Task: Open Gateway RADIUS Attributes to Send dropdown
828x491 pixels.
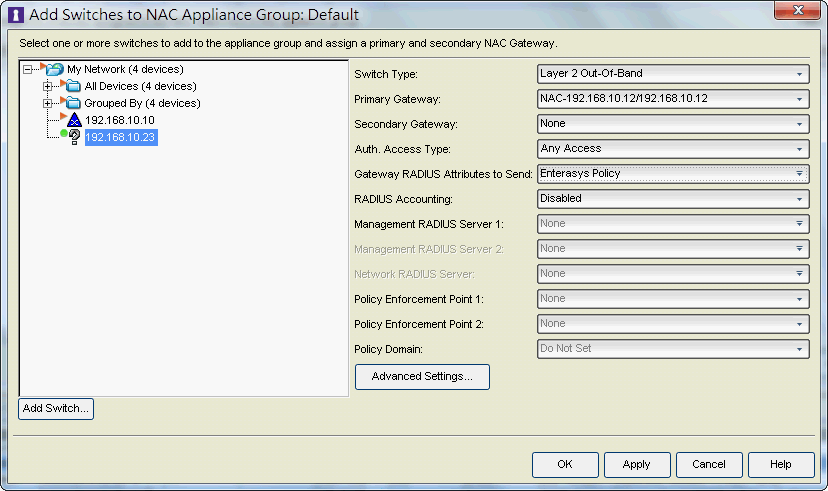Action: tap(673, 174)
